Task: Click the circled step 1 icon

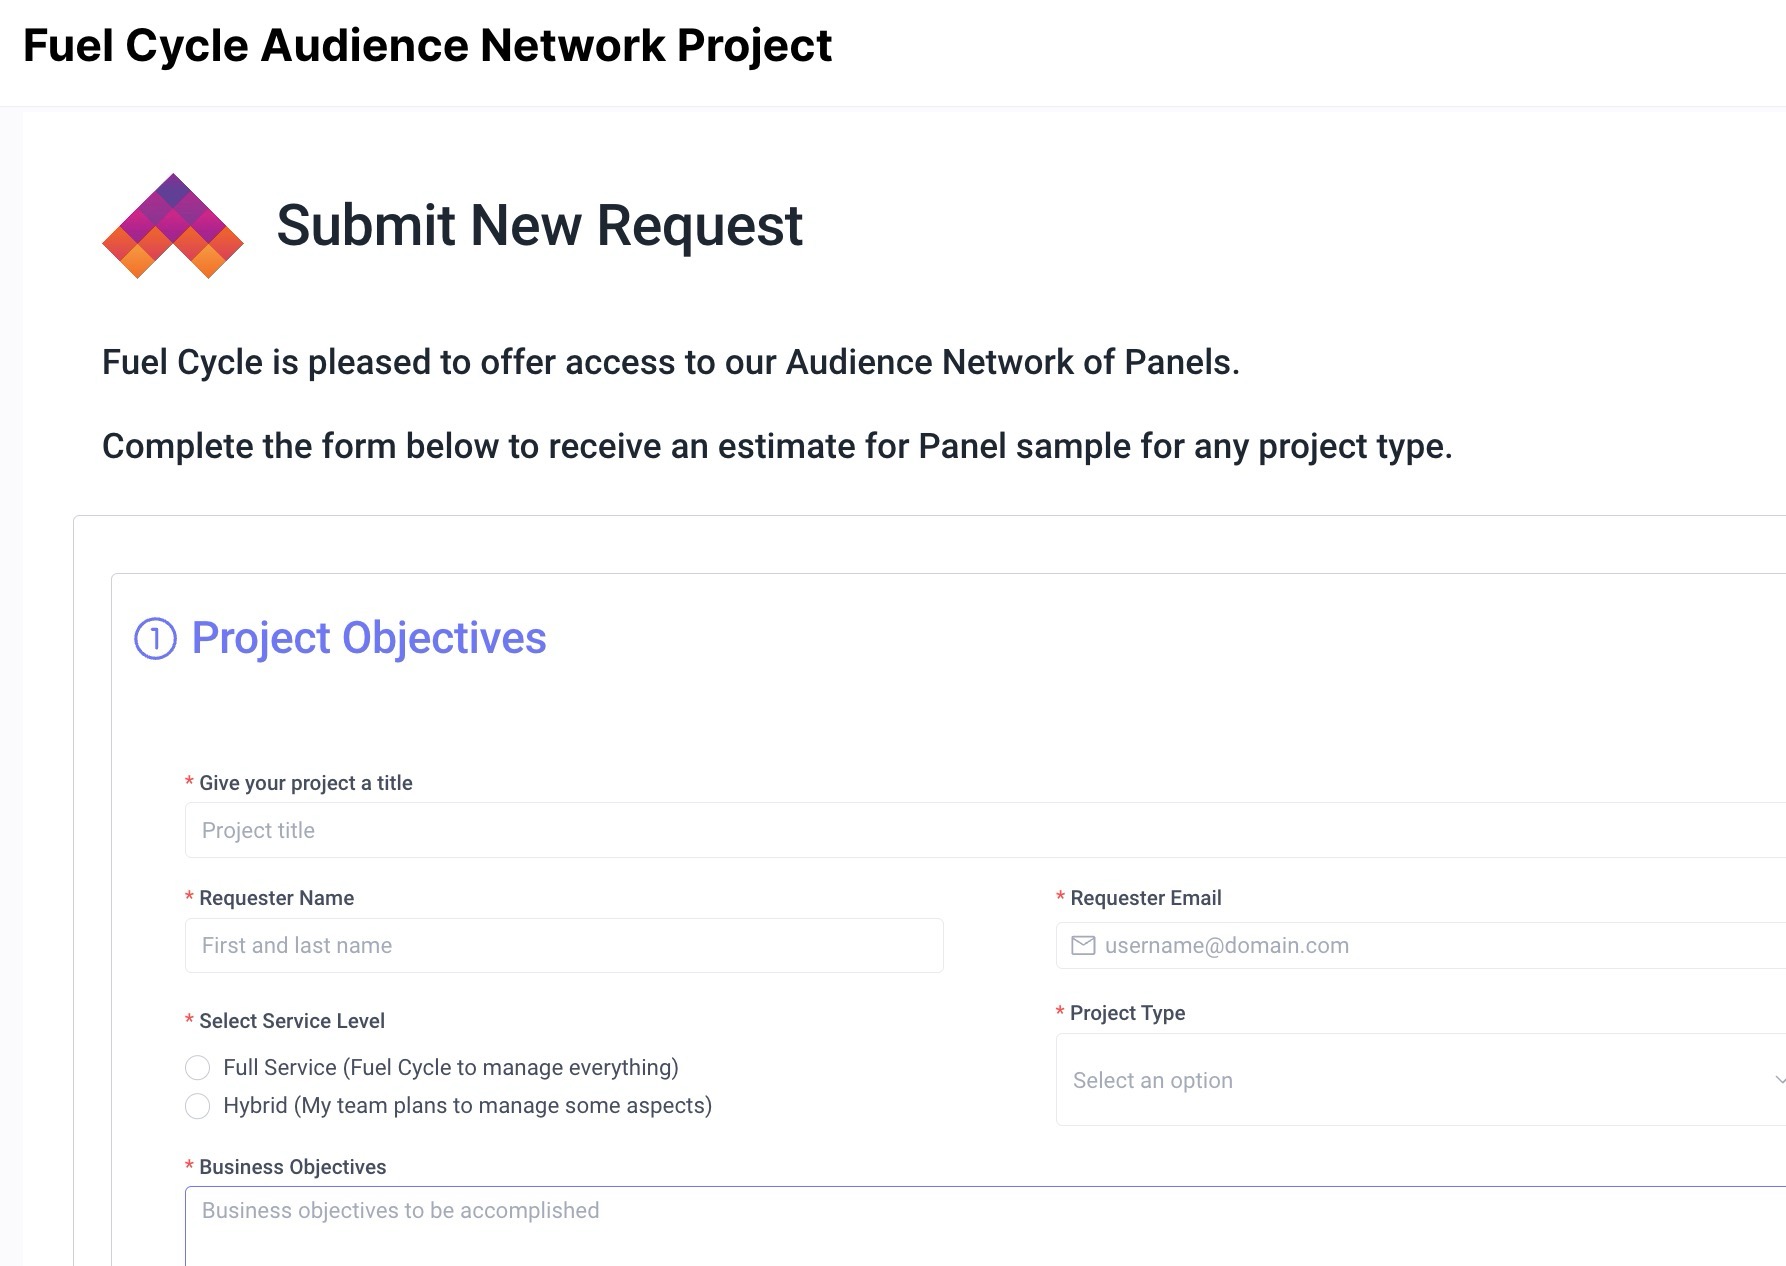Action: [x=155, y=639]
